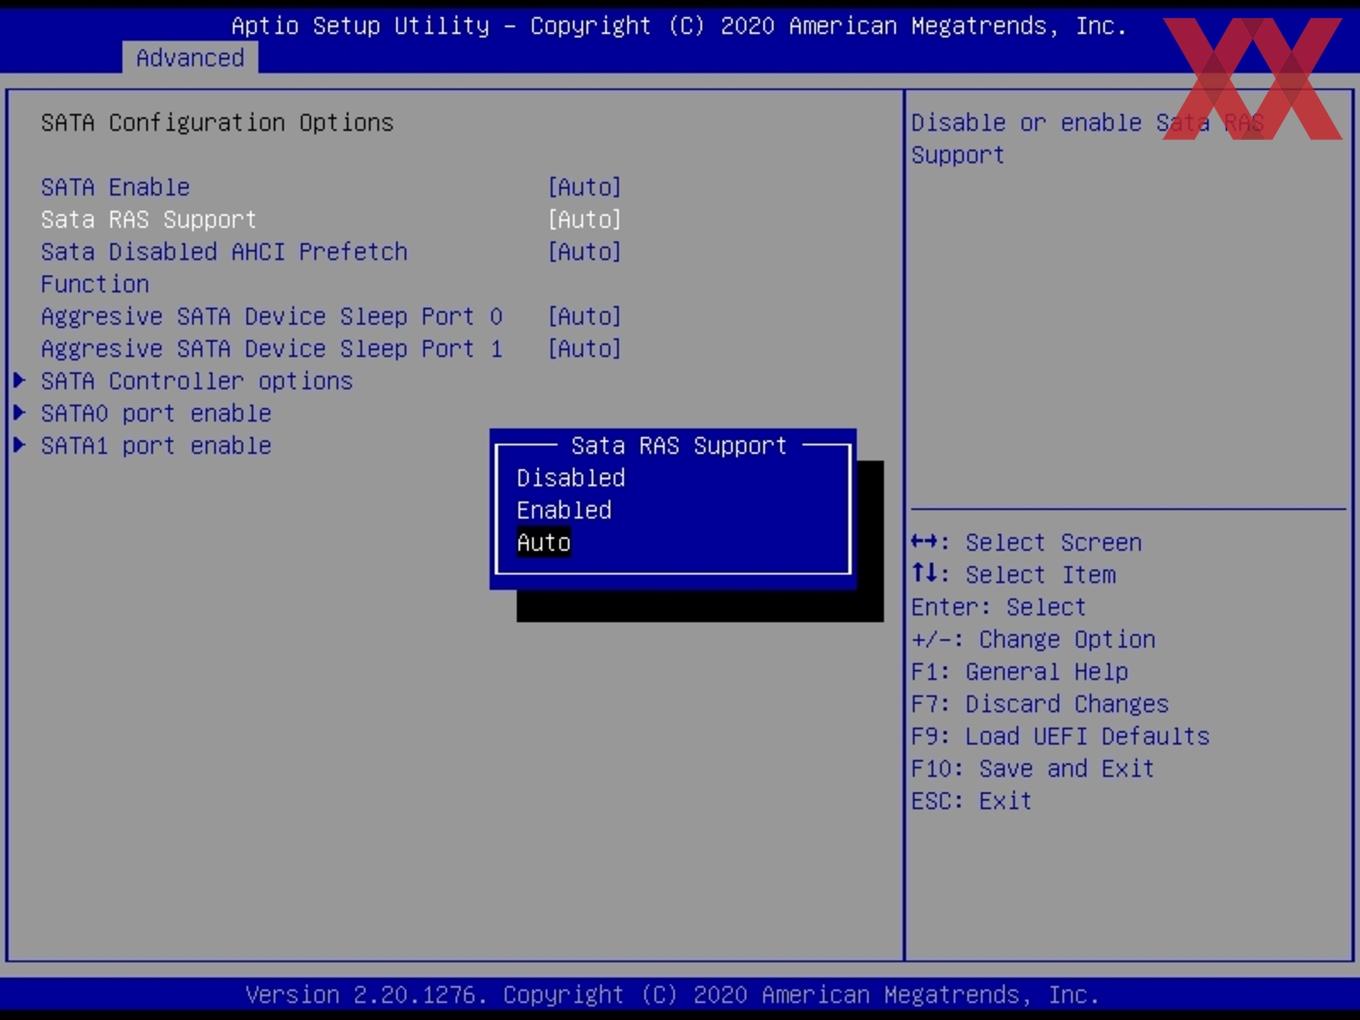Open the SATA0 port enable submenu
Viewport: 1360px width, 1020px height.
click(156, 413)
